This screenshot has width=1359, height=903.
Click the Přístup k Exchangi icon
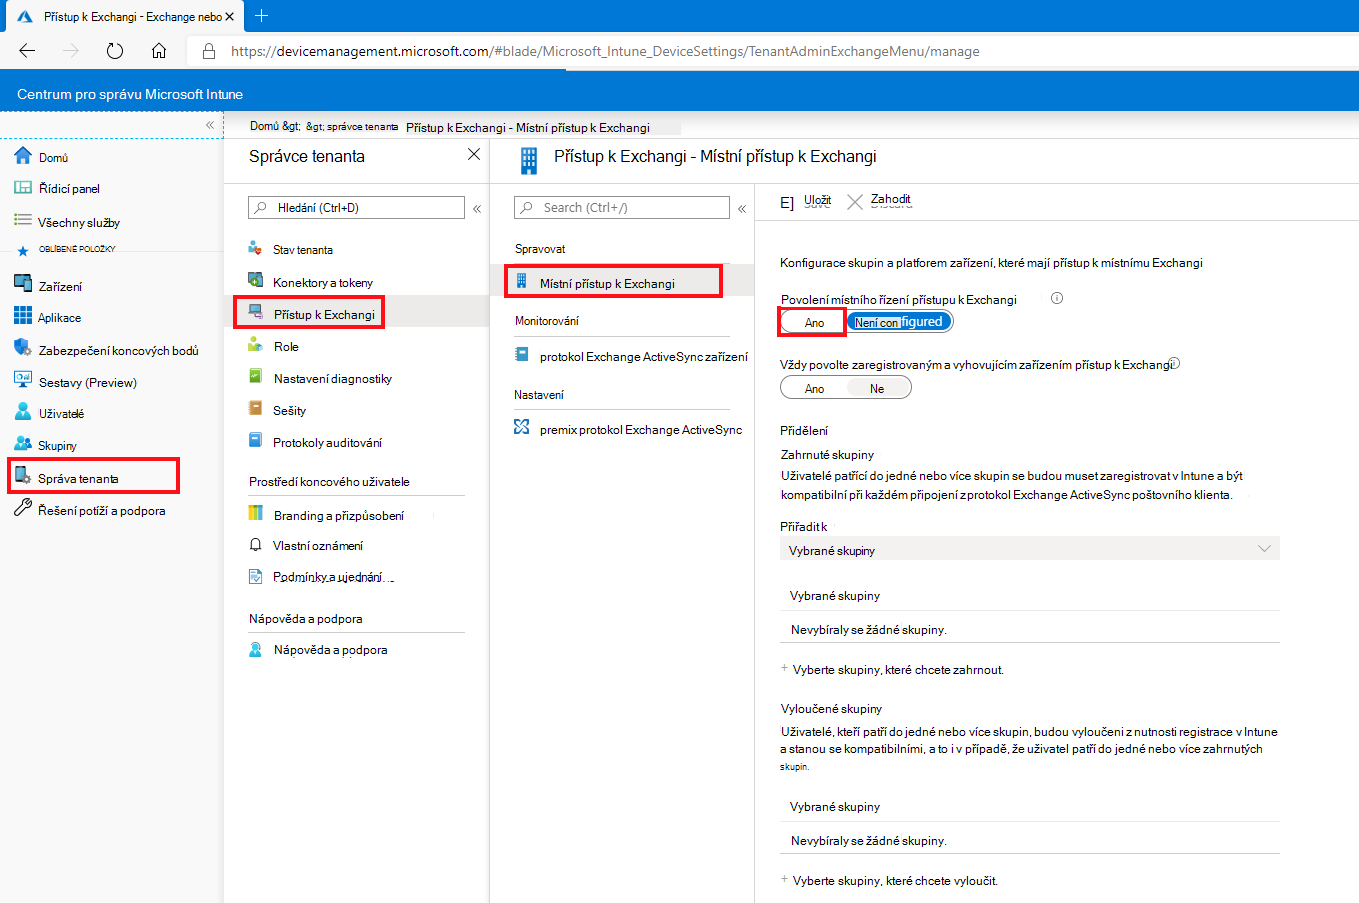256,313
